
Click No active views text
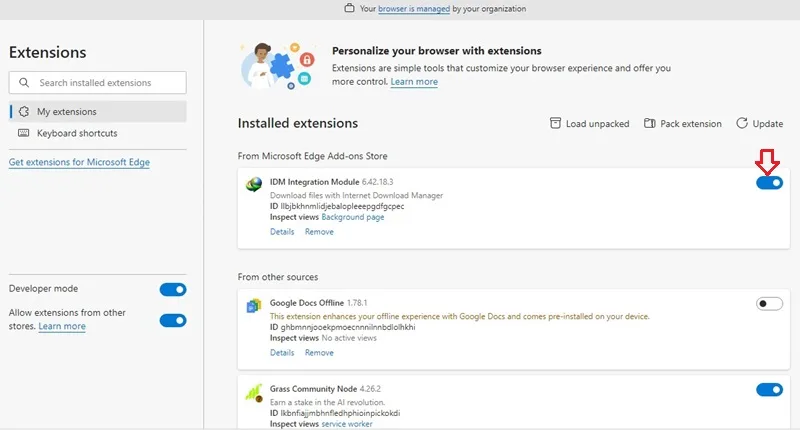coord(349,338)
